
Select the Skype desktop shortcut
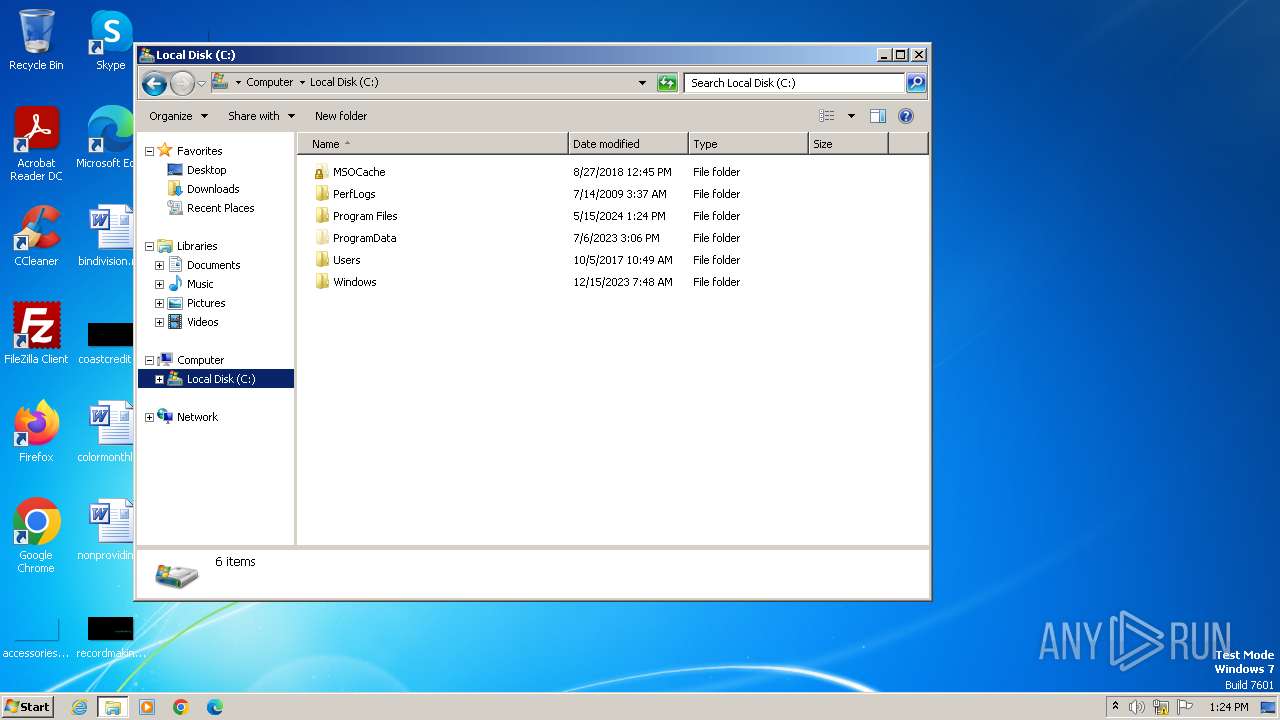[110, 41]
